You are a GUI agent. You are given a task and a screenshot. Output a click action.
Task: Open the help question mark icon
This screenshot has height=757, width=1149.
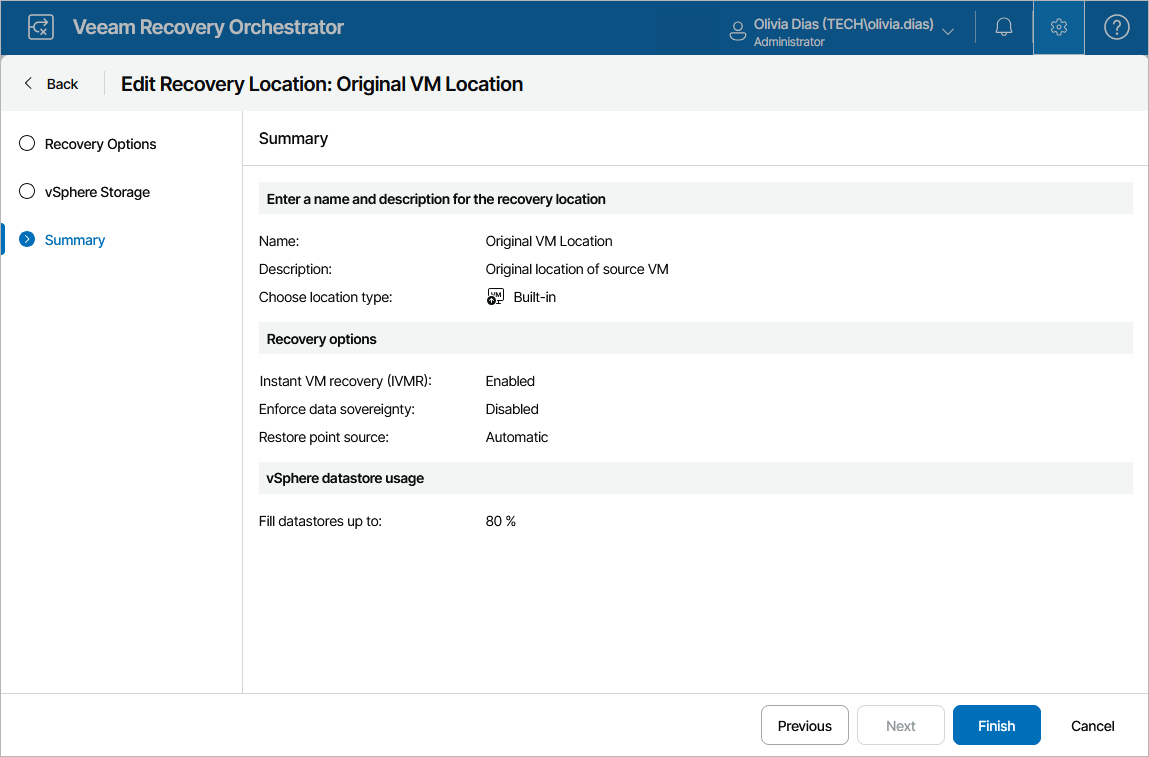click(x=1116, y=27)
